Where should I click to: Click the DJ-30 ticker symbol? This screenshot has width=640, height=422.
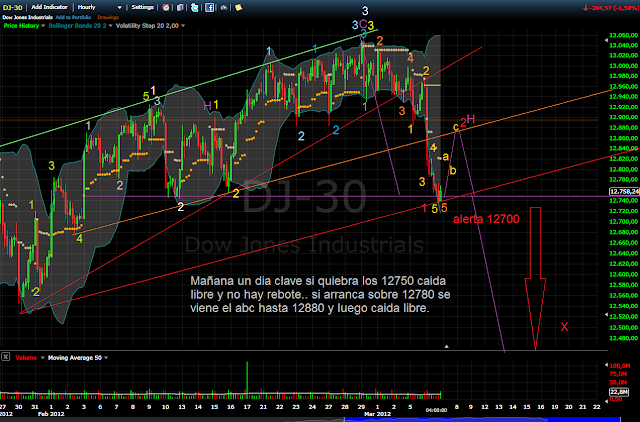point(13,7)
